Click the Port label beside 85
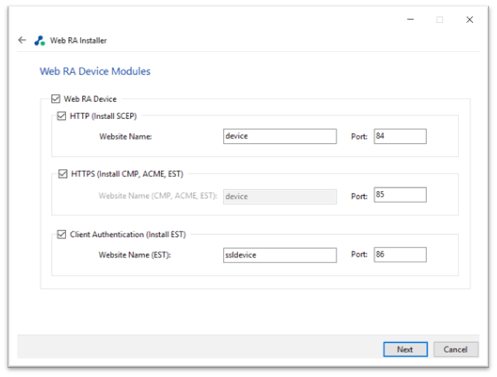This screenshot has width=497, height=377. [x=359, y=196]
